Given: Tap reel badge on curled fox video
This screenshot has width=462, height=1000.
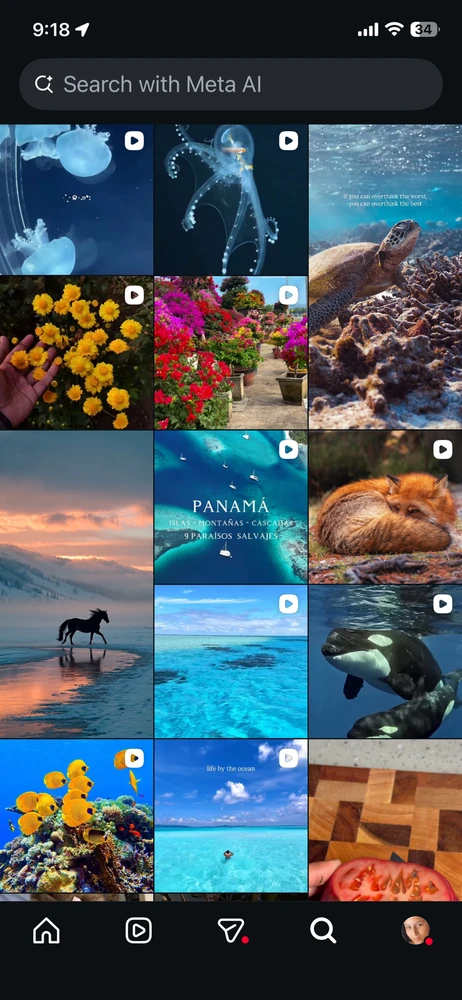Looking at the screenshot, I should click(x=443, y=450).
